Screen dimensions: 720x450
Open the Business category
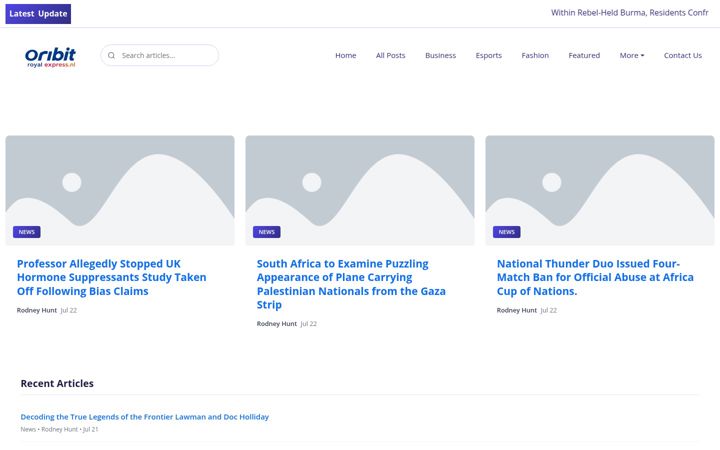click(x=440, y=56)
